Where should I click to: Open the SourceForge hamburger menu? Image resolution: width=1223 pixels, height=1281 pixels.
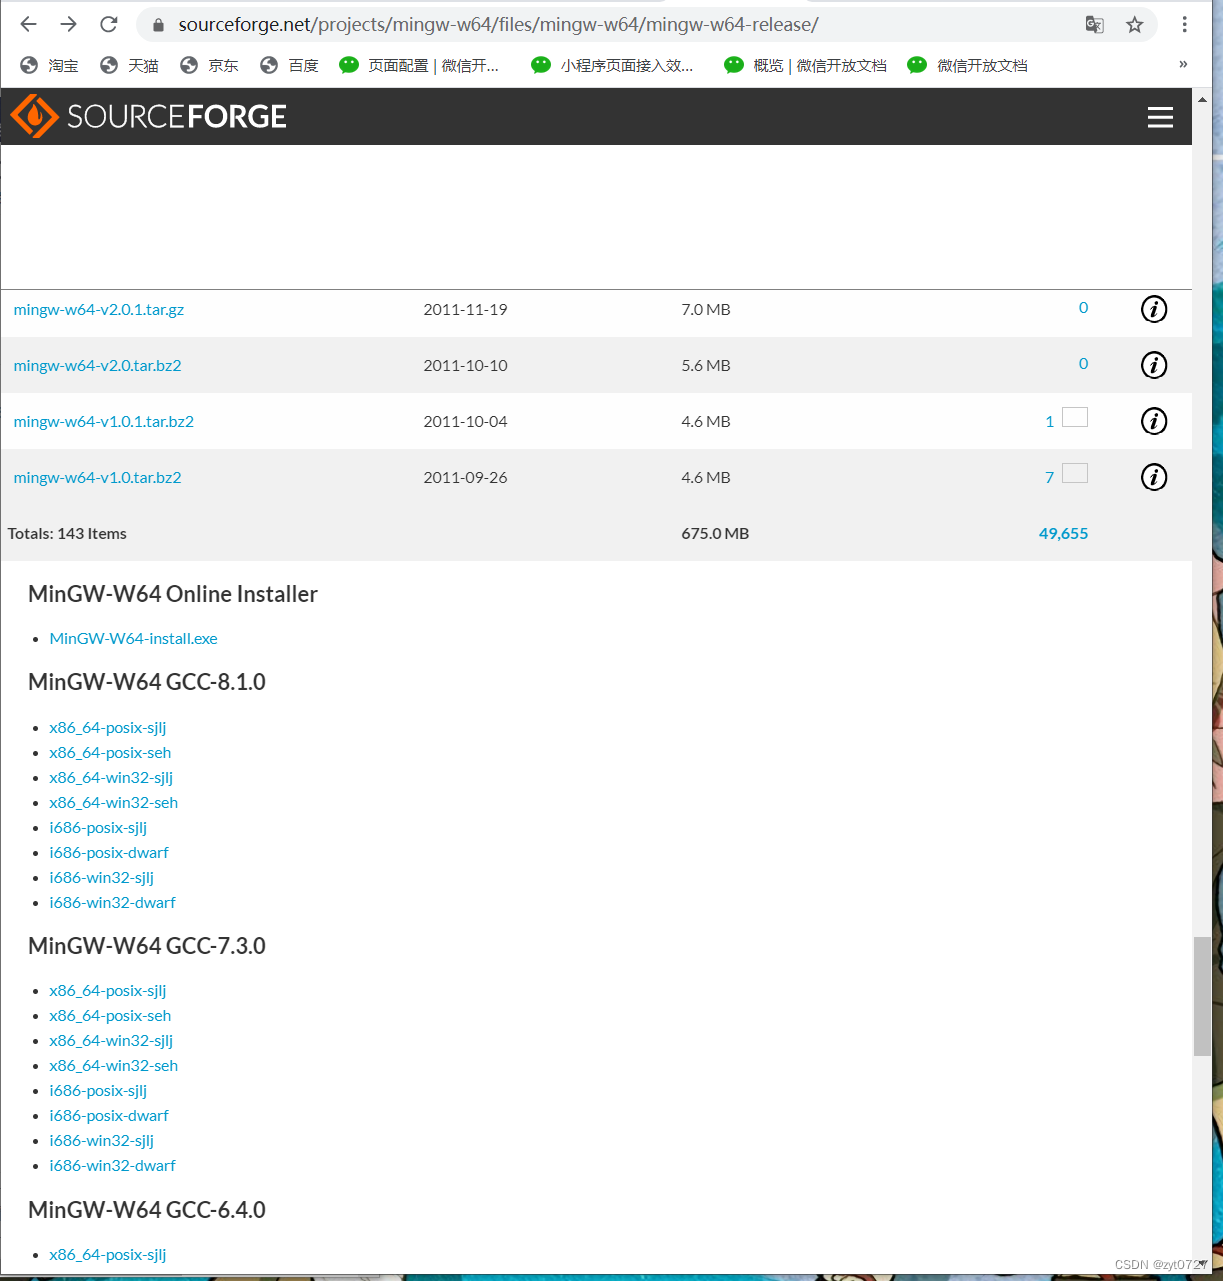[1160, 117]
